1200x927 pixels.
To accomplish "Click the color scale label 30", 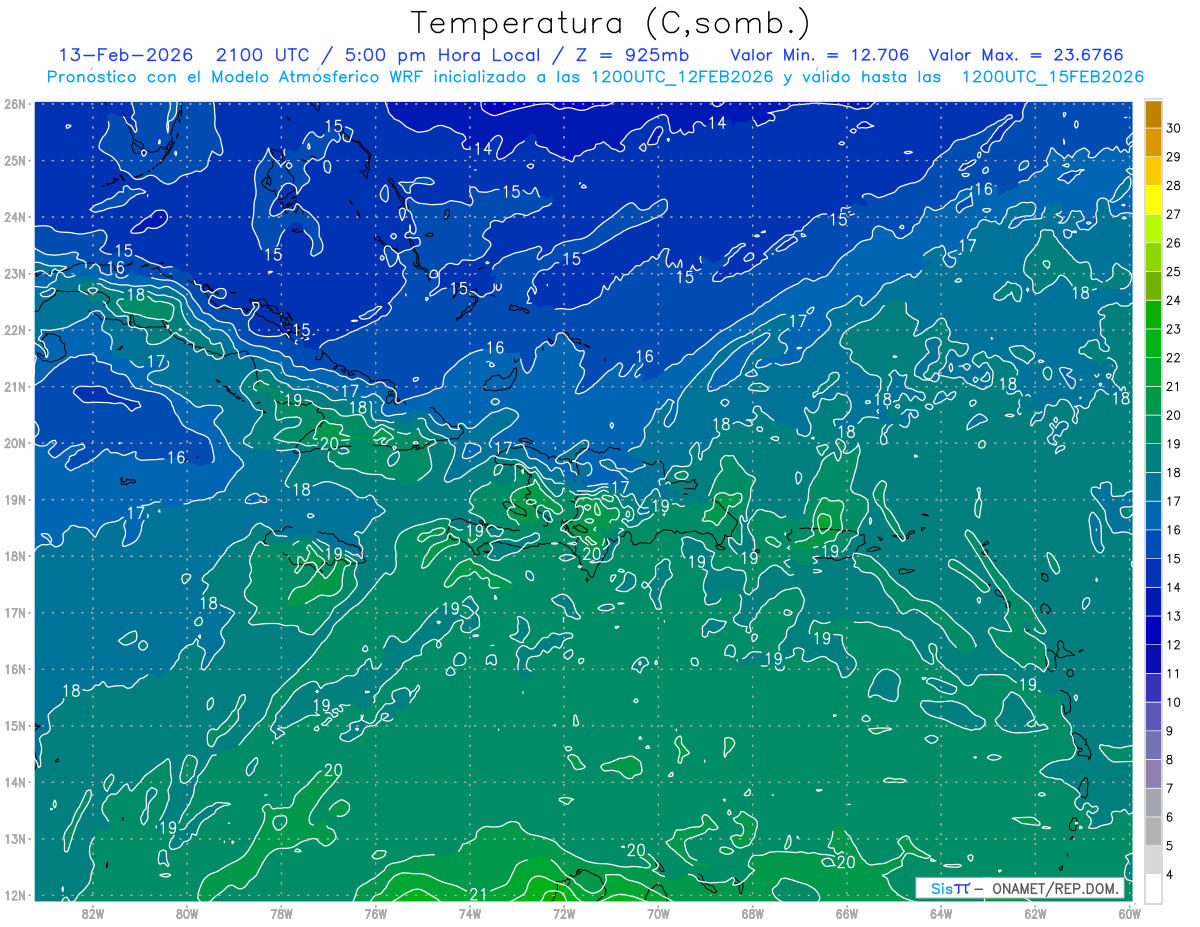I will pos(1174,128).
